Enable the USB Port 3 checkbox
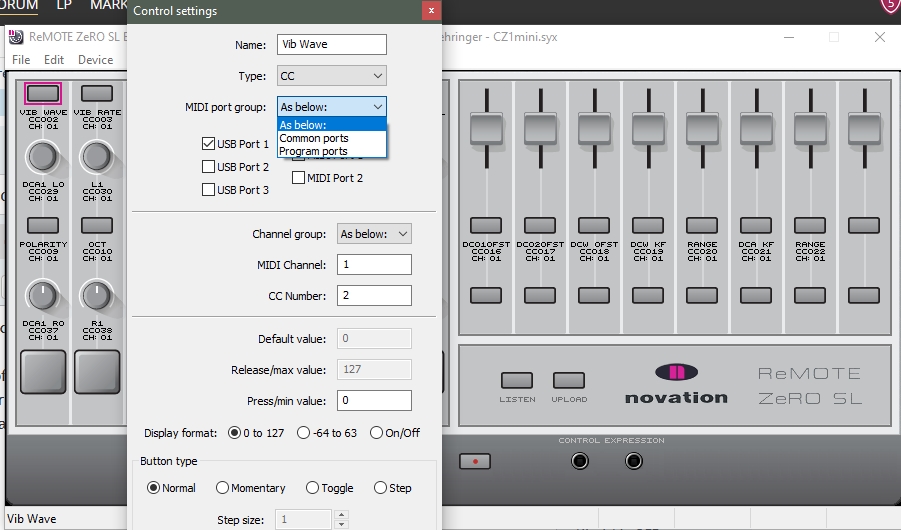The image size is (901, 530). [208, 190]
